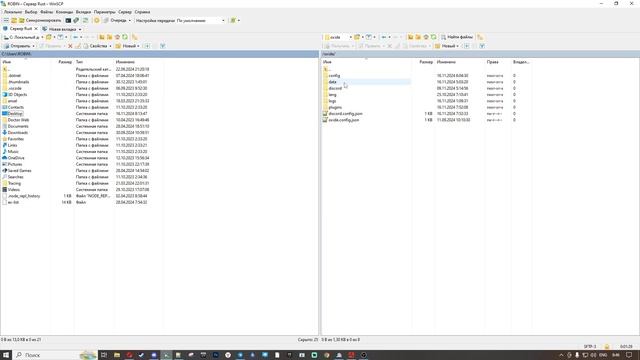Screen dimensions: 640x360
Task: Click the local path bar C:\Users\ROBIN
Action: [159, 54]
